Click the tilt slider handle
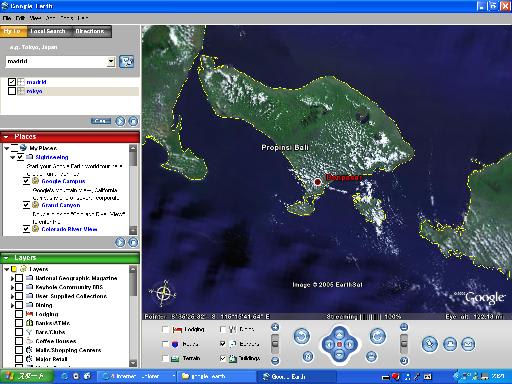 point(404,343)
